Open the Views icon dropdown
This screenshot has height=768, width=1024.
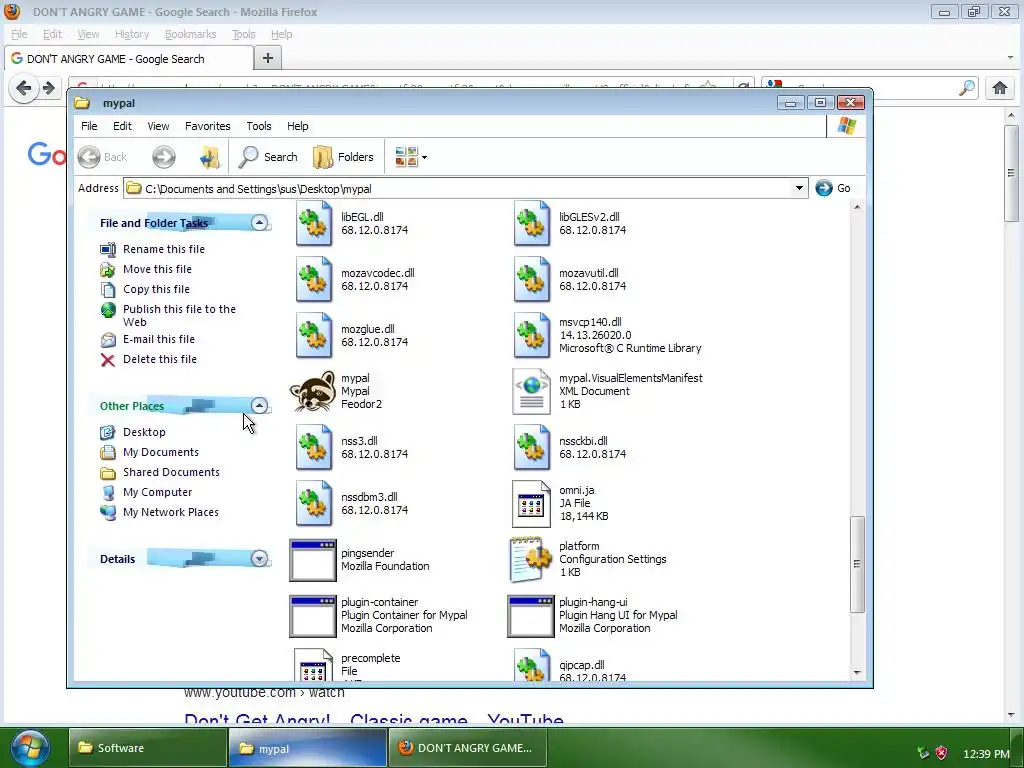(411, 157)
